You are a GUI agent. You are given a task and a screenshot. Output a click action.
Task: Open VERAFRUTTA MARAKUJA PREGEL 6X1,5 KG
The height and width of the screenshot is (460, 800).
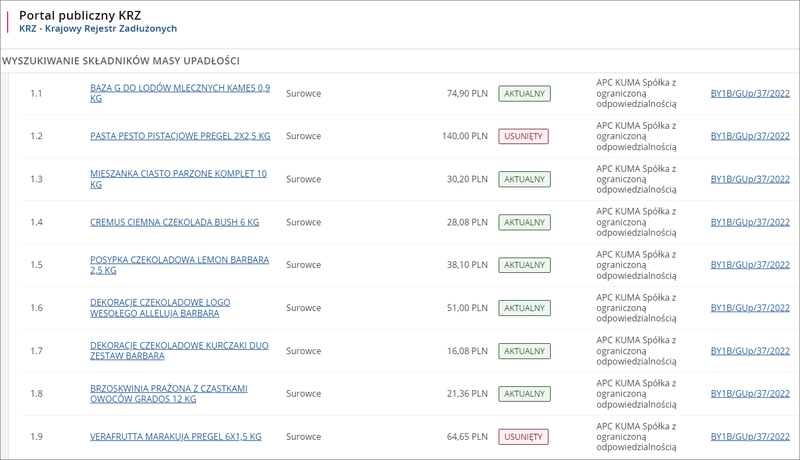[x=175, y=437]
